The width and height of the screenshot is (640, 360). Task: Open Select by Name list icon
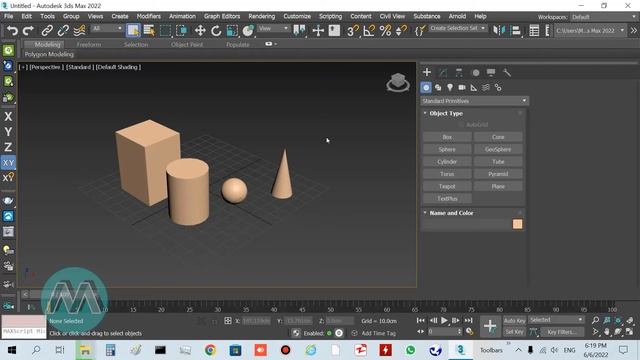pos(149,31)
